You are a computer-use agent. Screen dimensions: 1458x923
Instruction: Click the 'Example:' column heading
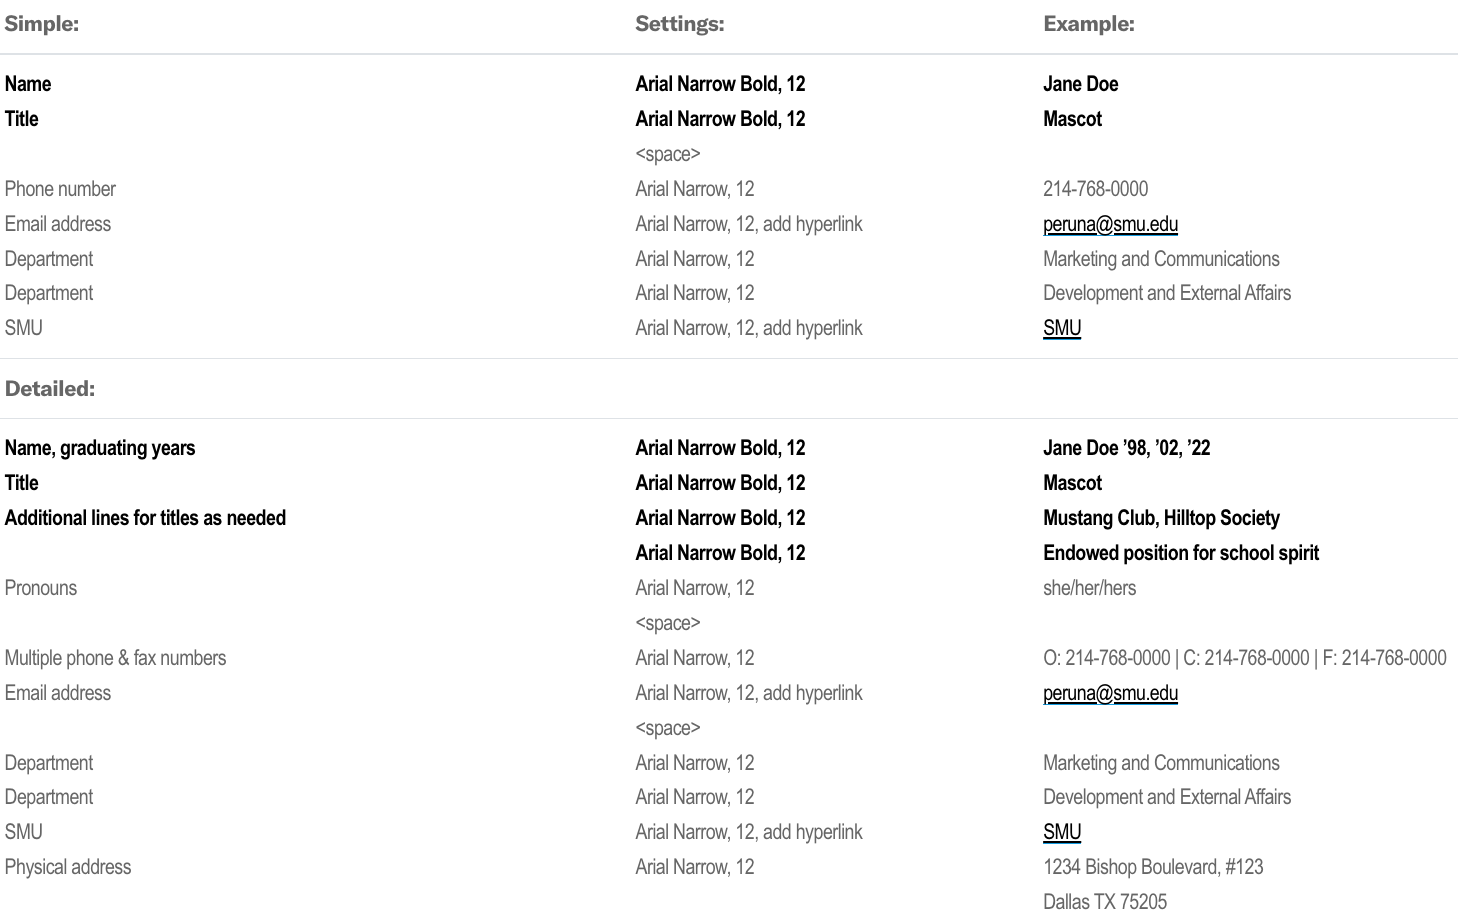(1089, 24)
